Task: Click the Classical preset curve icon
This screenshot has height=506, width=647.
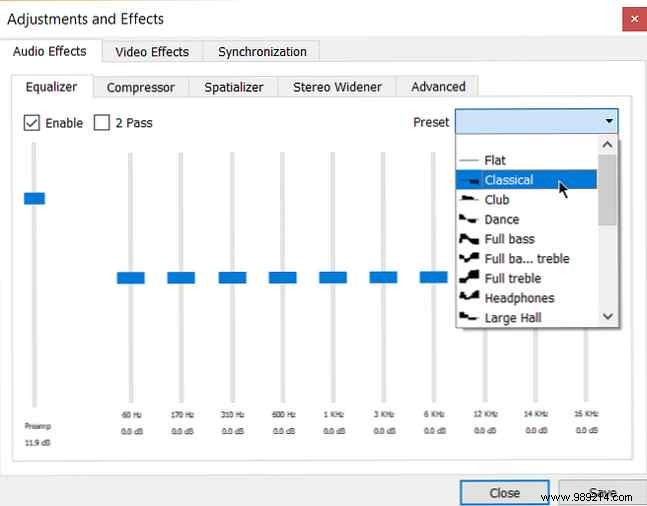Action: point(469,180)
